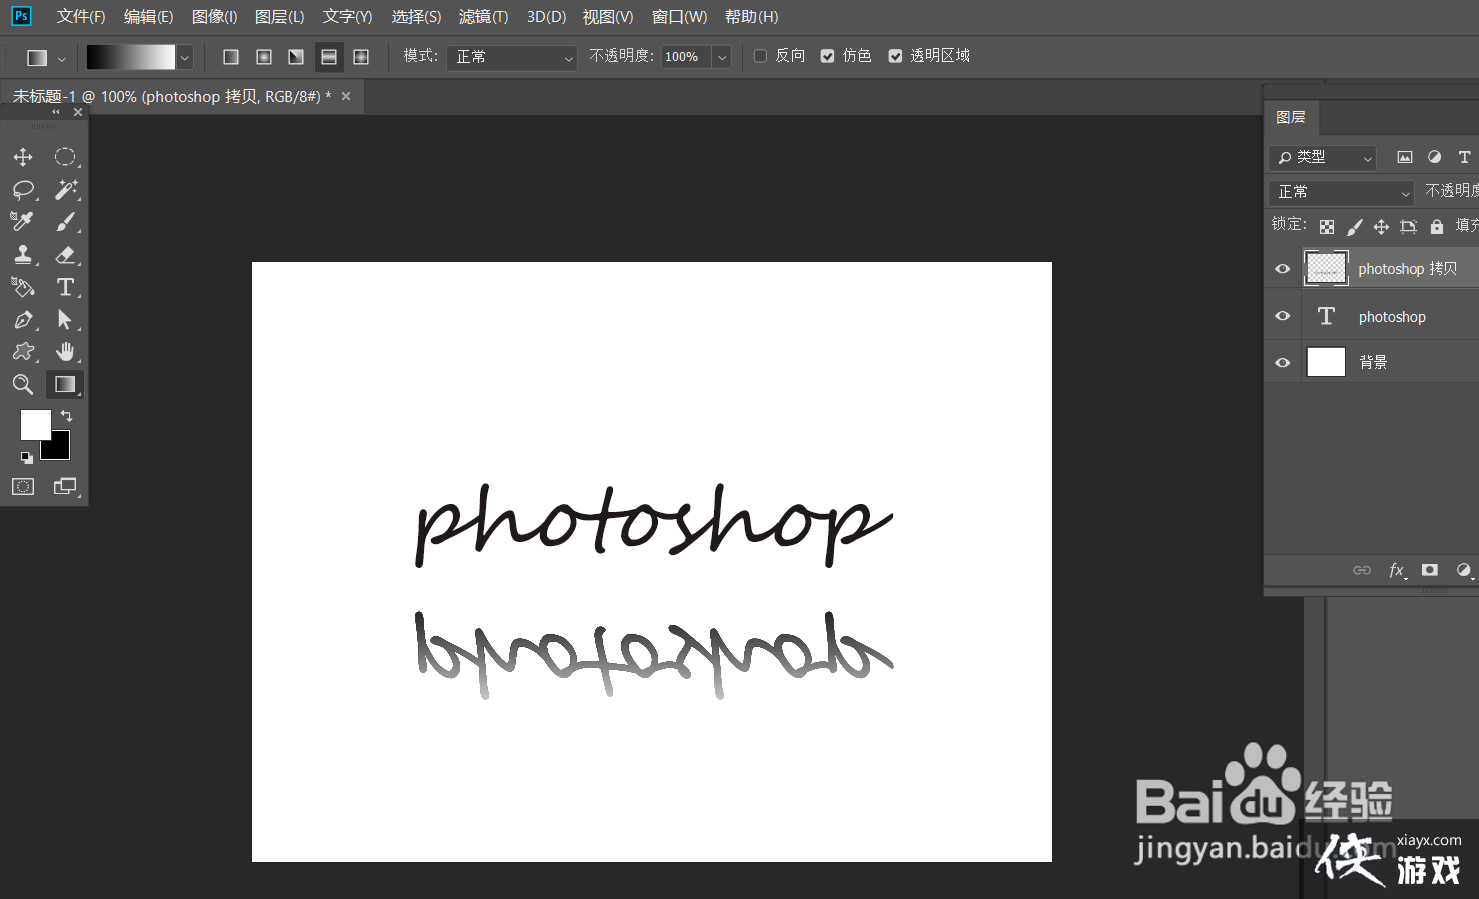Viewport: 1479px width, 899px height.
Task: Add a layer mask from the Layers panel
Action: [x=1429, y=570]
